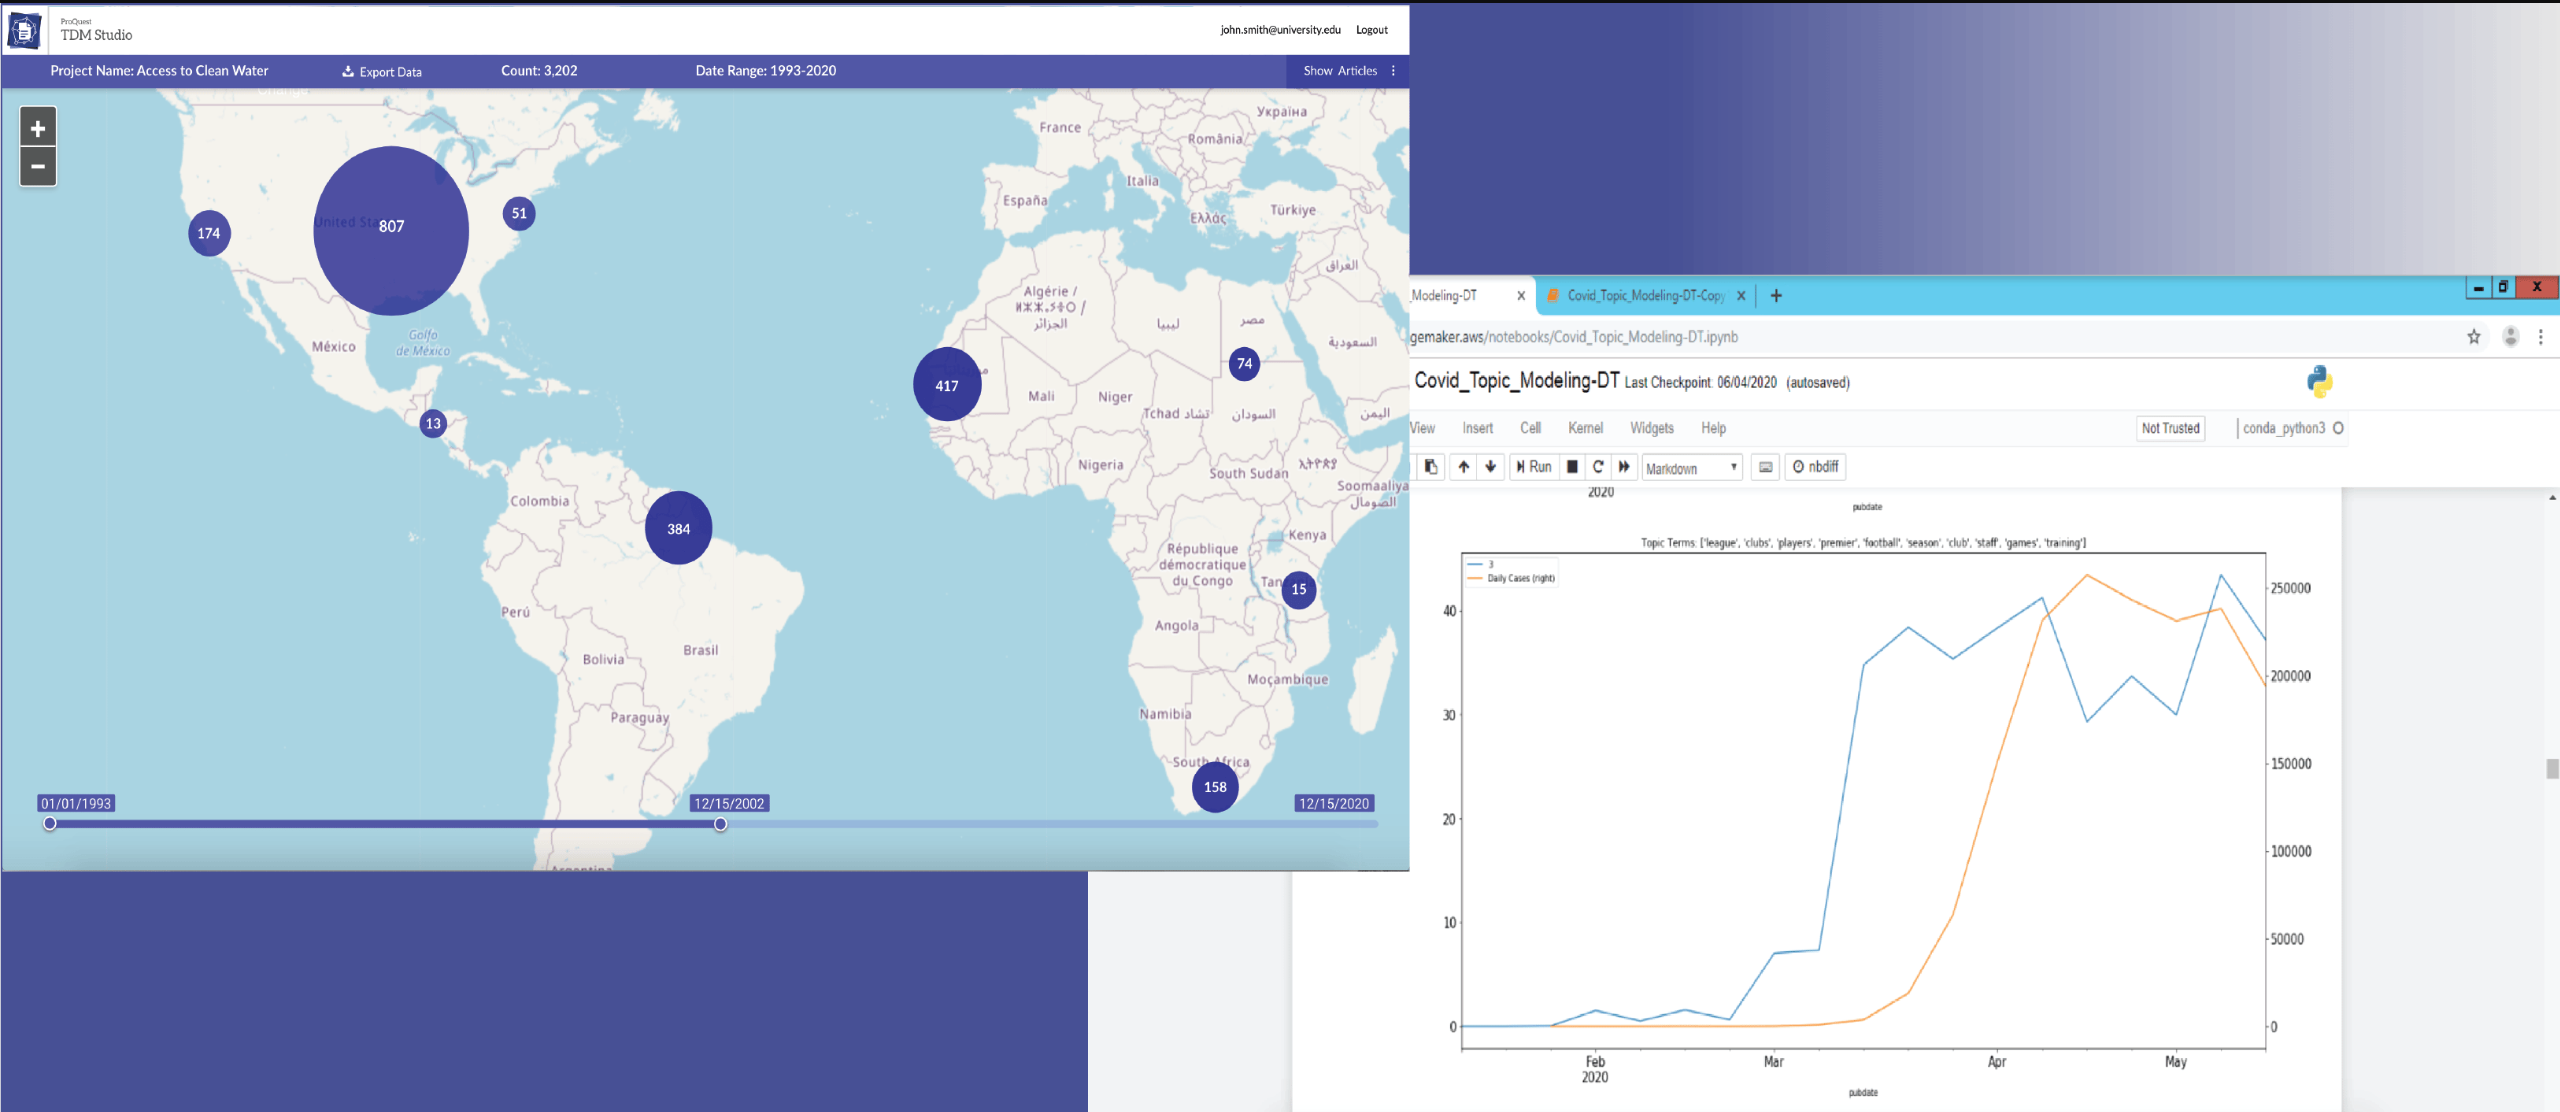
Task: Open the command palette keyboard icon
Action: pos(1765,467)
